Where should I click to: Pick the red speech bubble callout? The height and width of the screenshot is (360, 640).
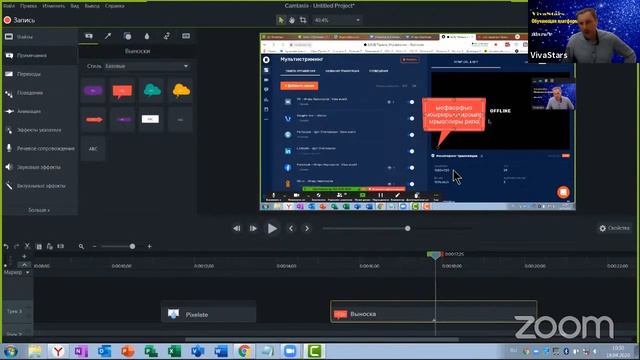pyautogui.click(x=122, y=91)
